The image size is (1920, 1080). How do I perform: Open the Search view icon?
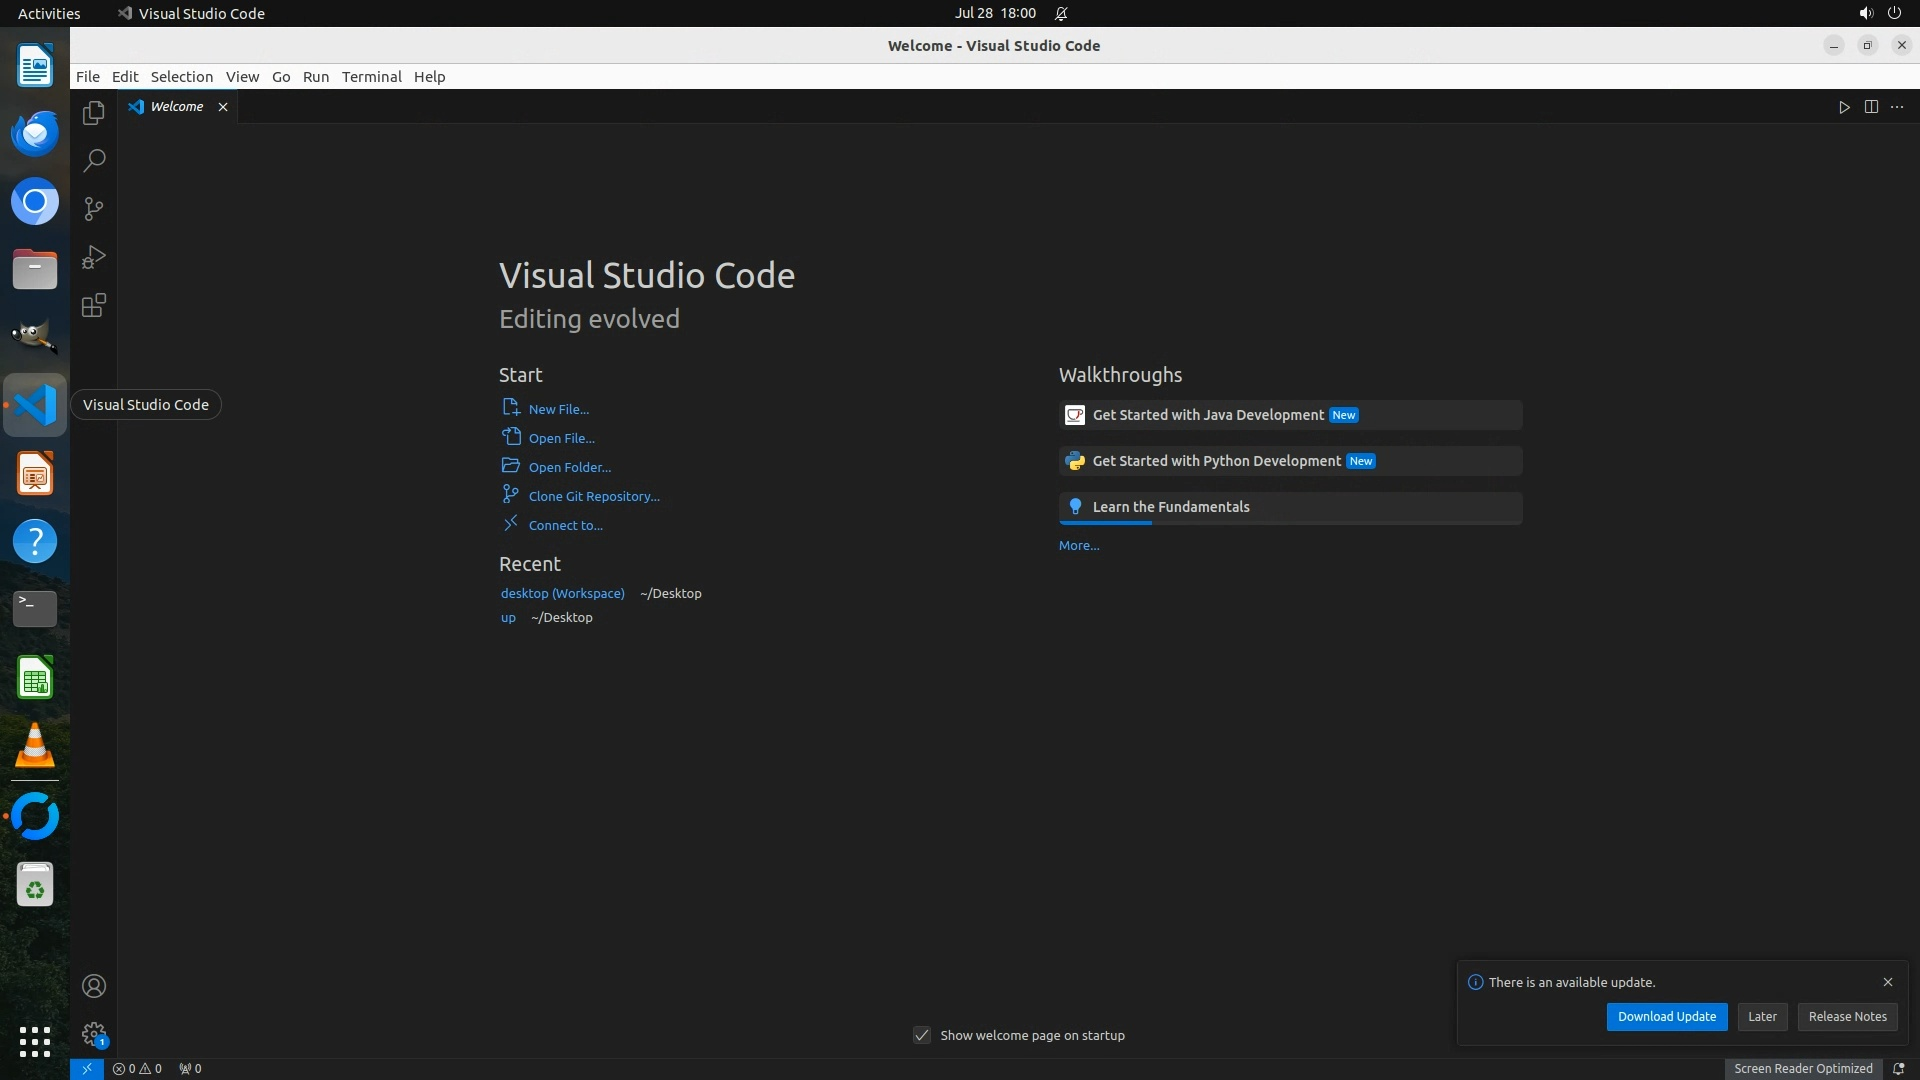pyautogui.click(x=94, y=161)
